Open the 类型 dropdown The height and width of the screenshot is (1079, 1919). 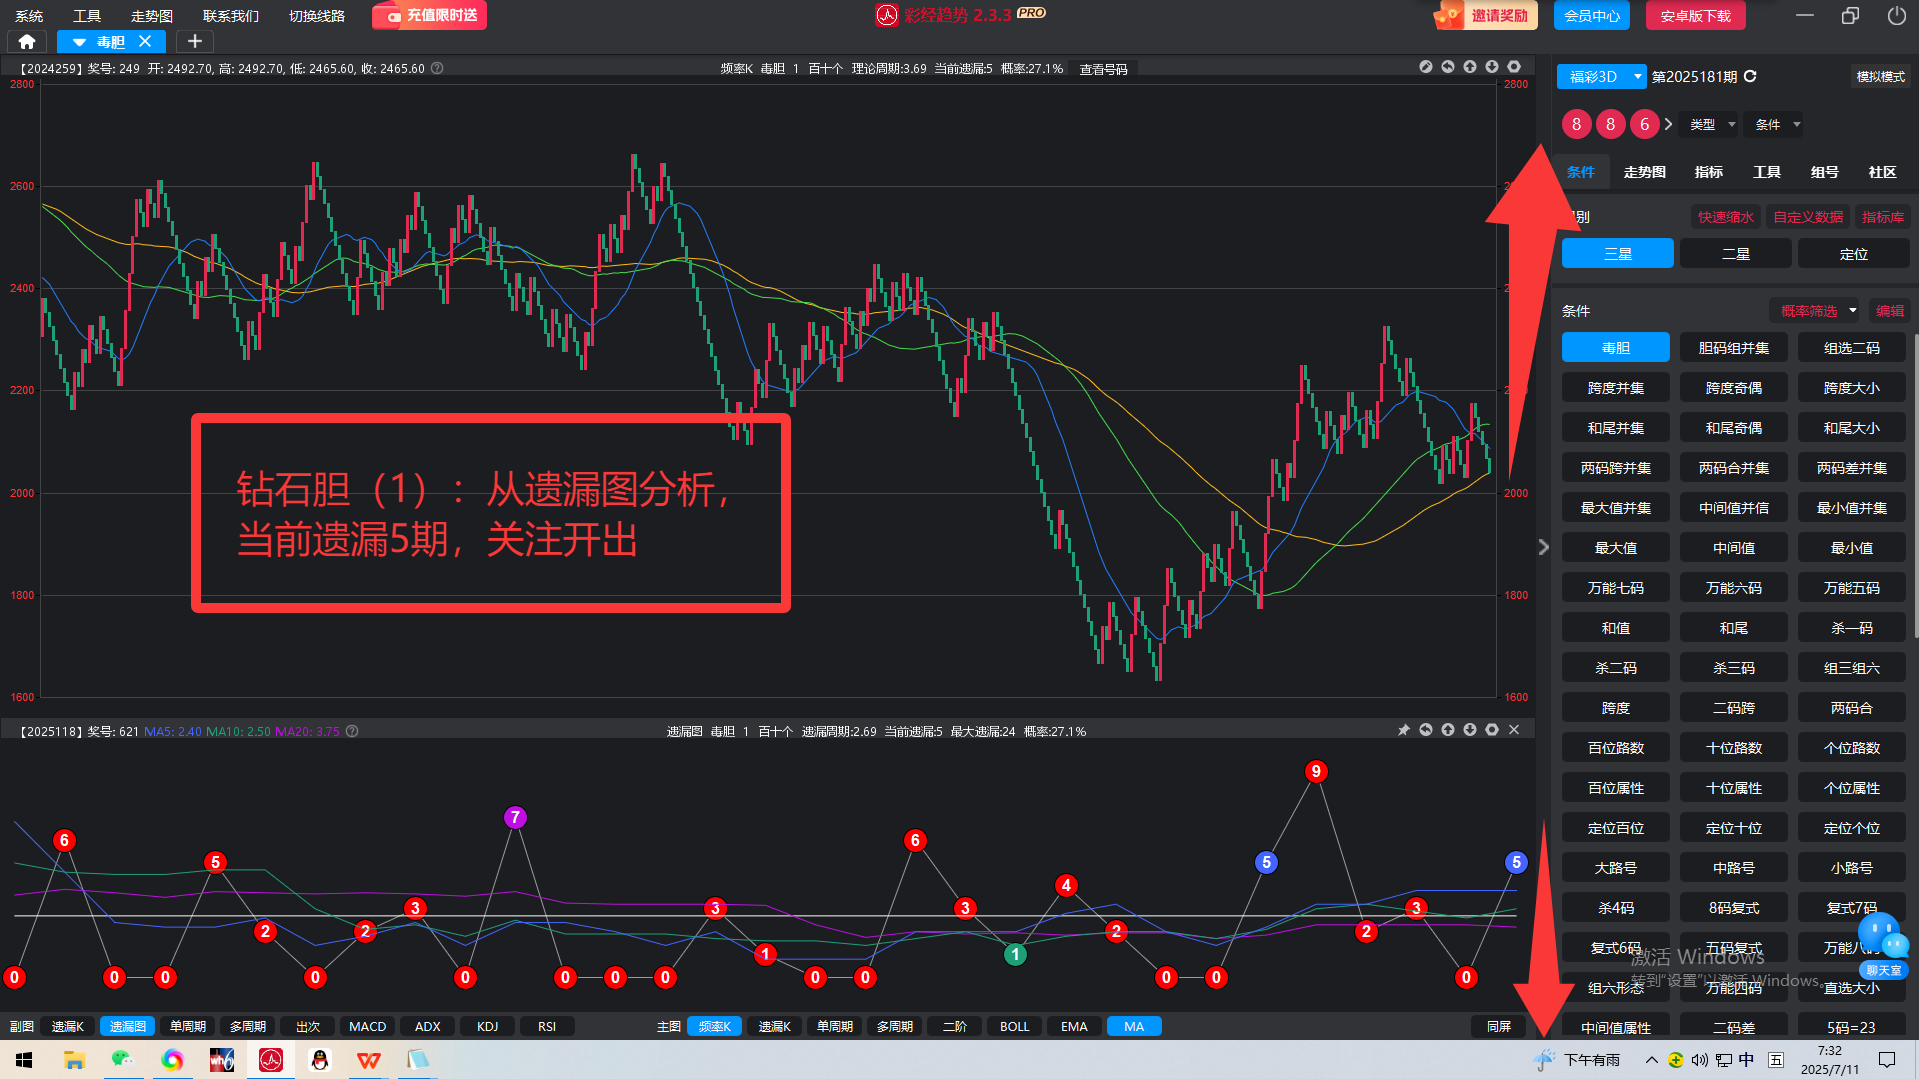(x=1712, y=124)
